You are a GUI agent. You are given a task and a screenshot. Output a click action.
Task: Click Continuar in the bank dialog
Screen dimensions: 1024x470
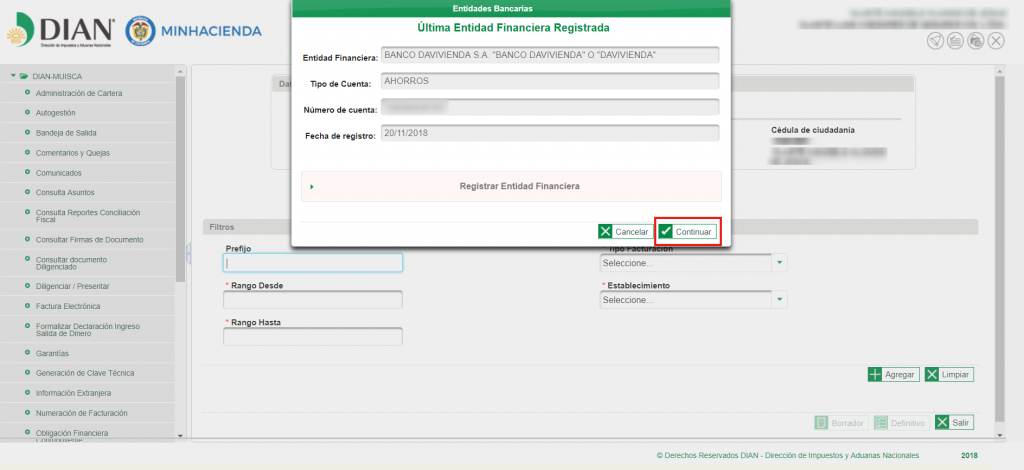point(688,232)
